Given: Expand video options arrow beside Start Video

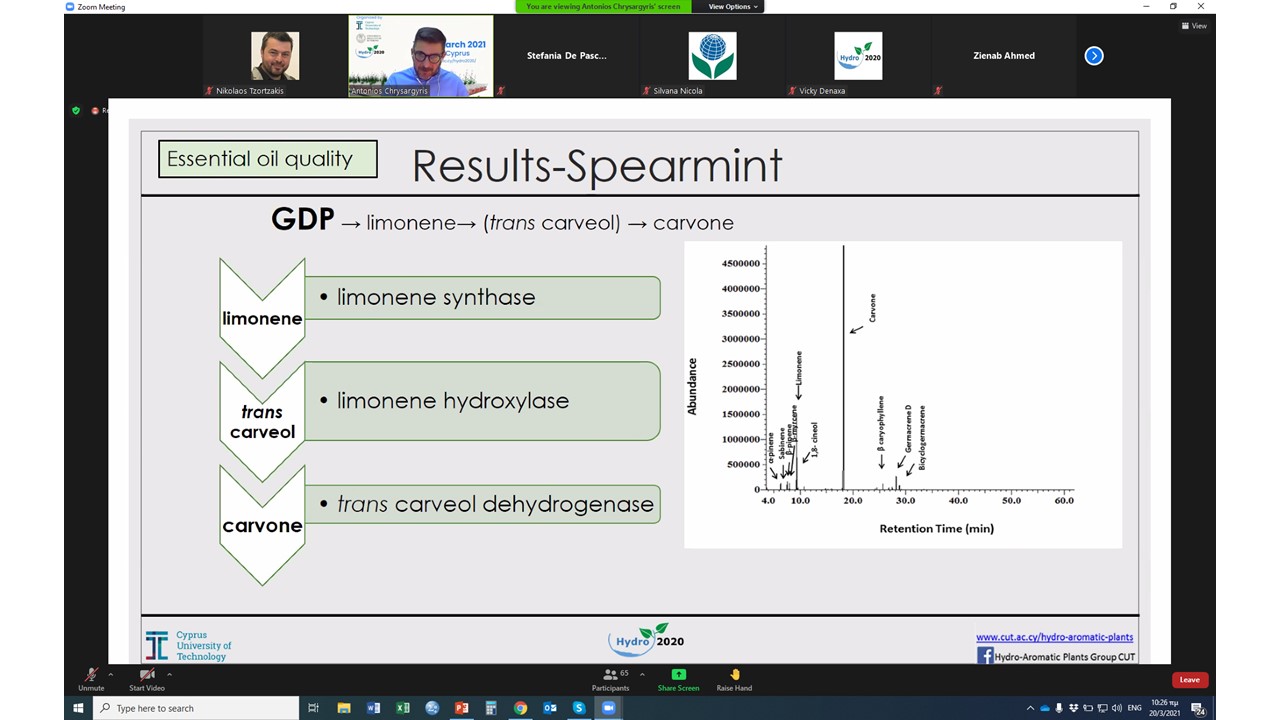Looking at the screenshot, I should point(169,673).
